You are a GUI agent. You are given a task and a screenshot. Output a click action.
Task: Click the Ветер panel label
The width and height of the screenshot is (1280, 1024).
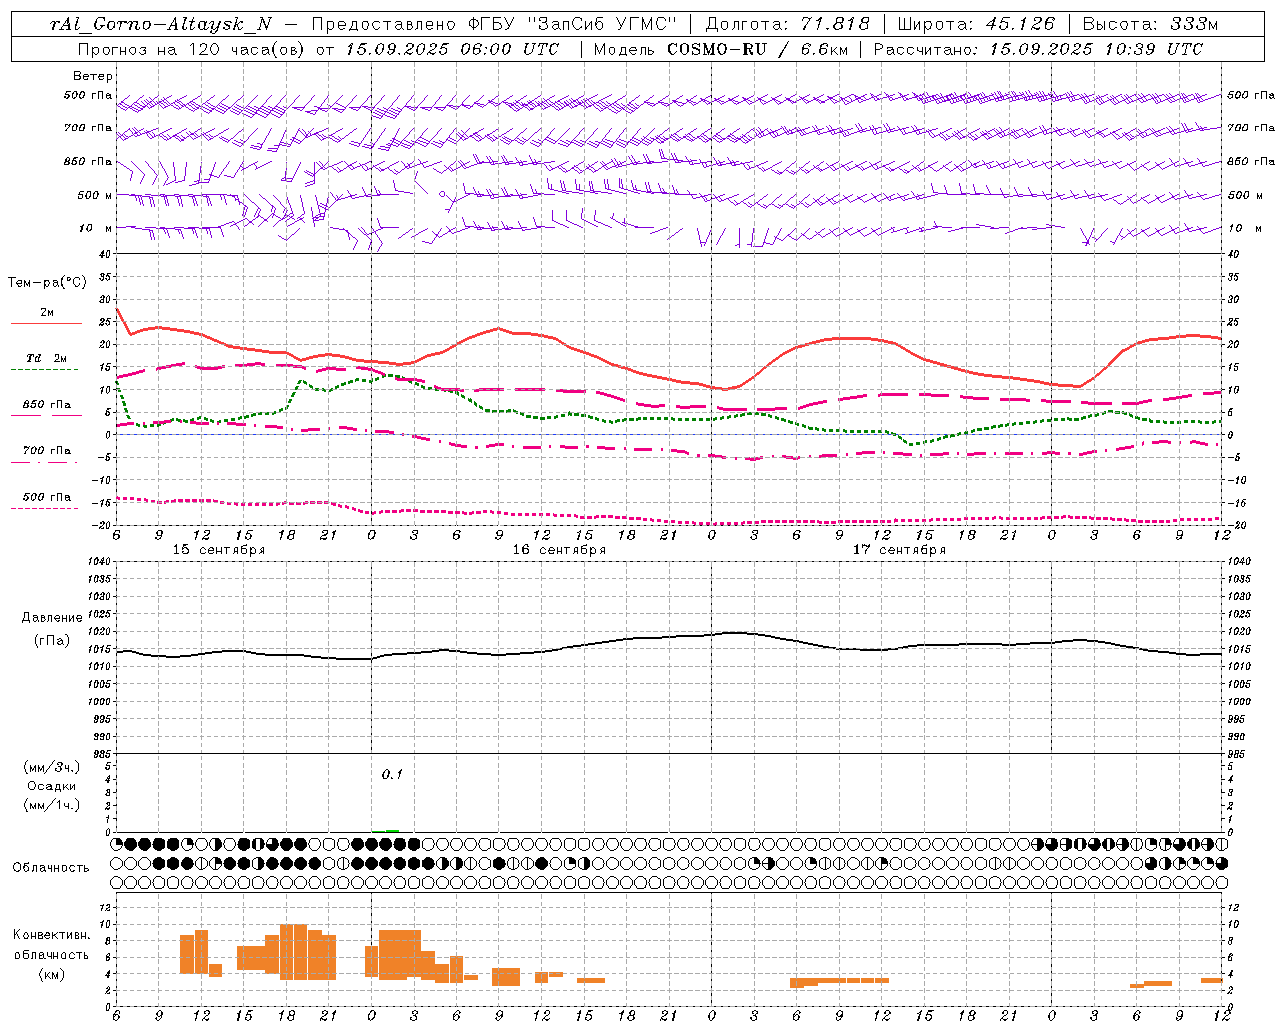(93, 76)
